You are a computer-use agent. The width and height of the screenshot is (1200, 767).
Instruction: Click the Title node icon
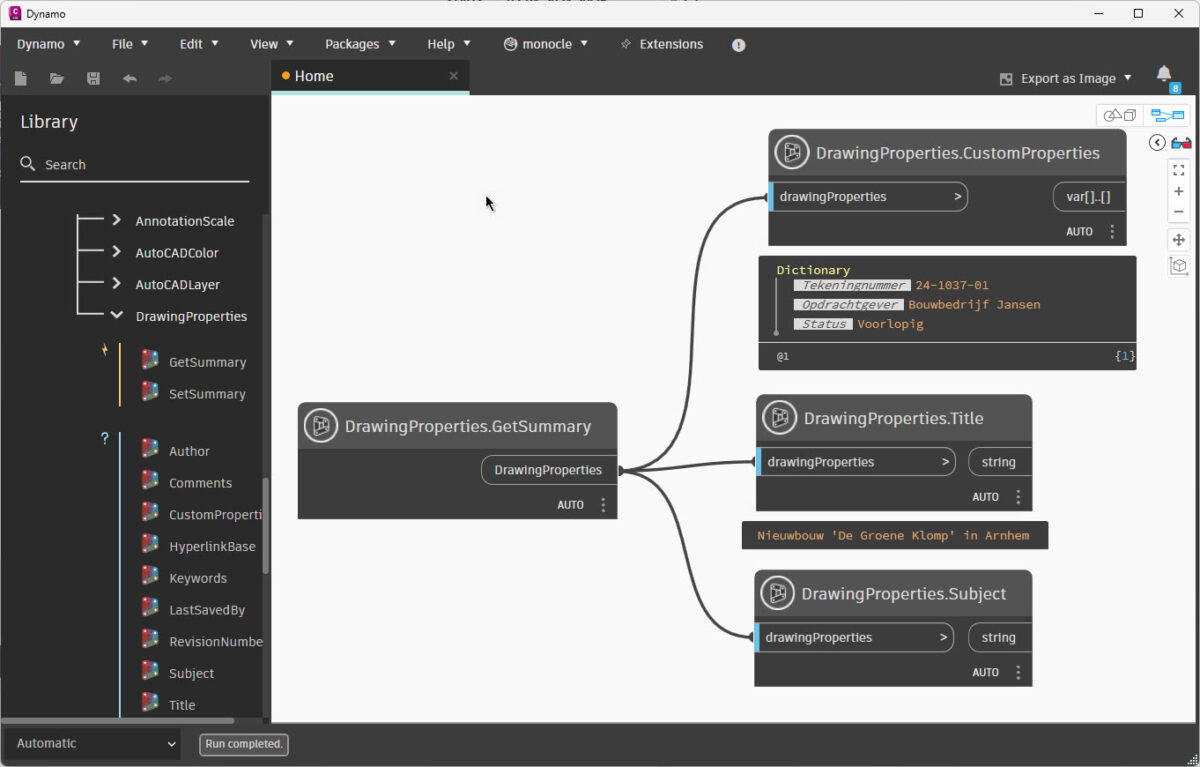pos(780,418)
